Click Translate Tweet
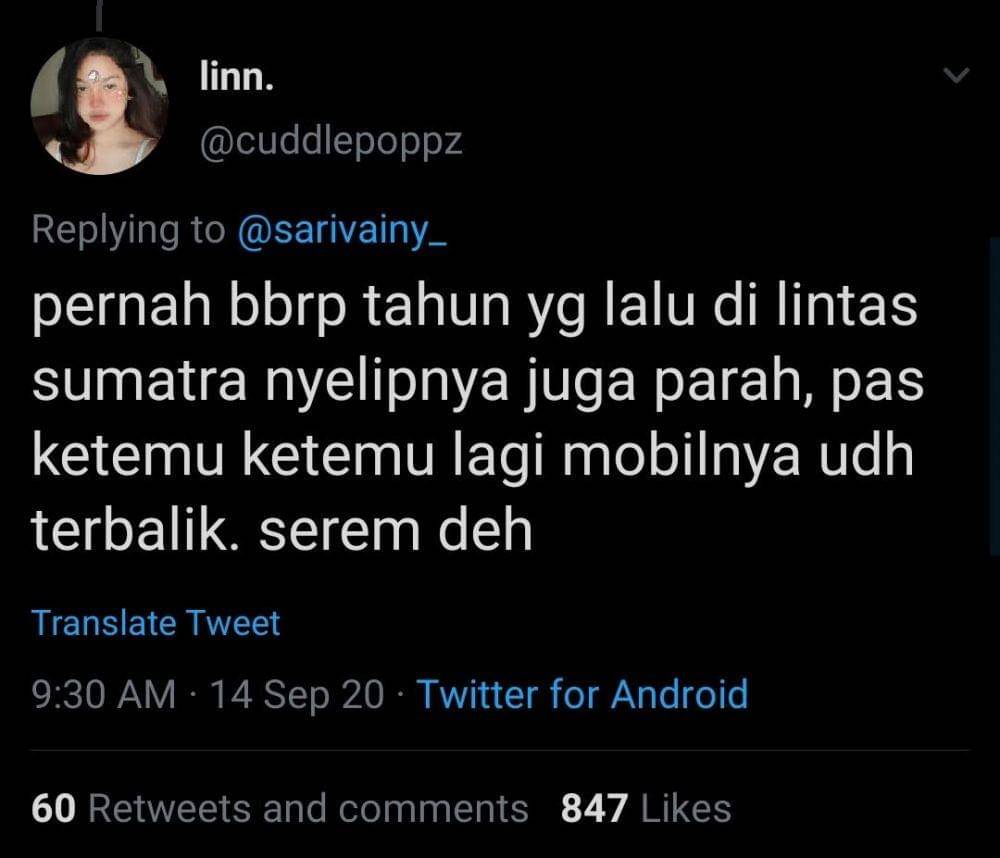Image resolution: width=1000 pixels, height=858 pixels. (x=156, y=623)
